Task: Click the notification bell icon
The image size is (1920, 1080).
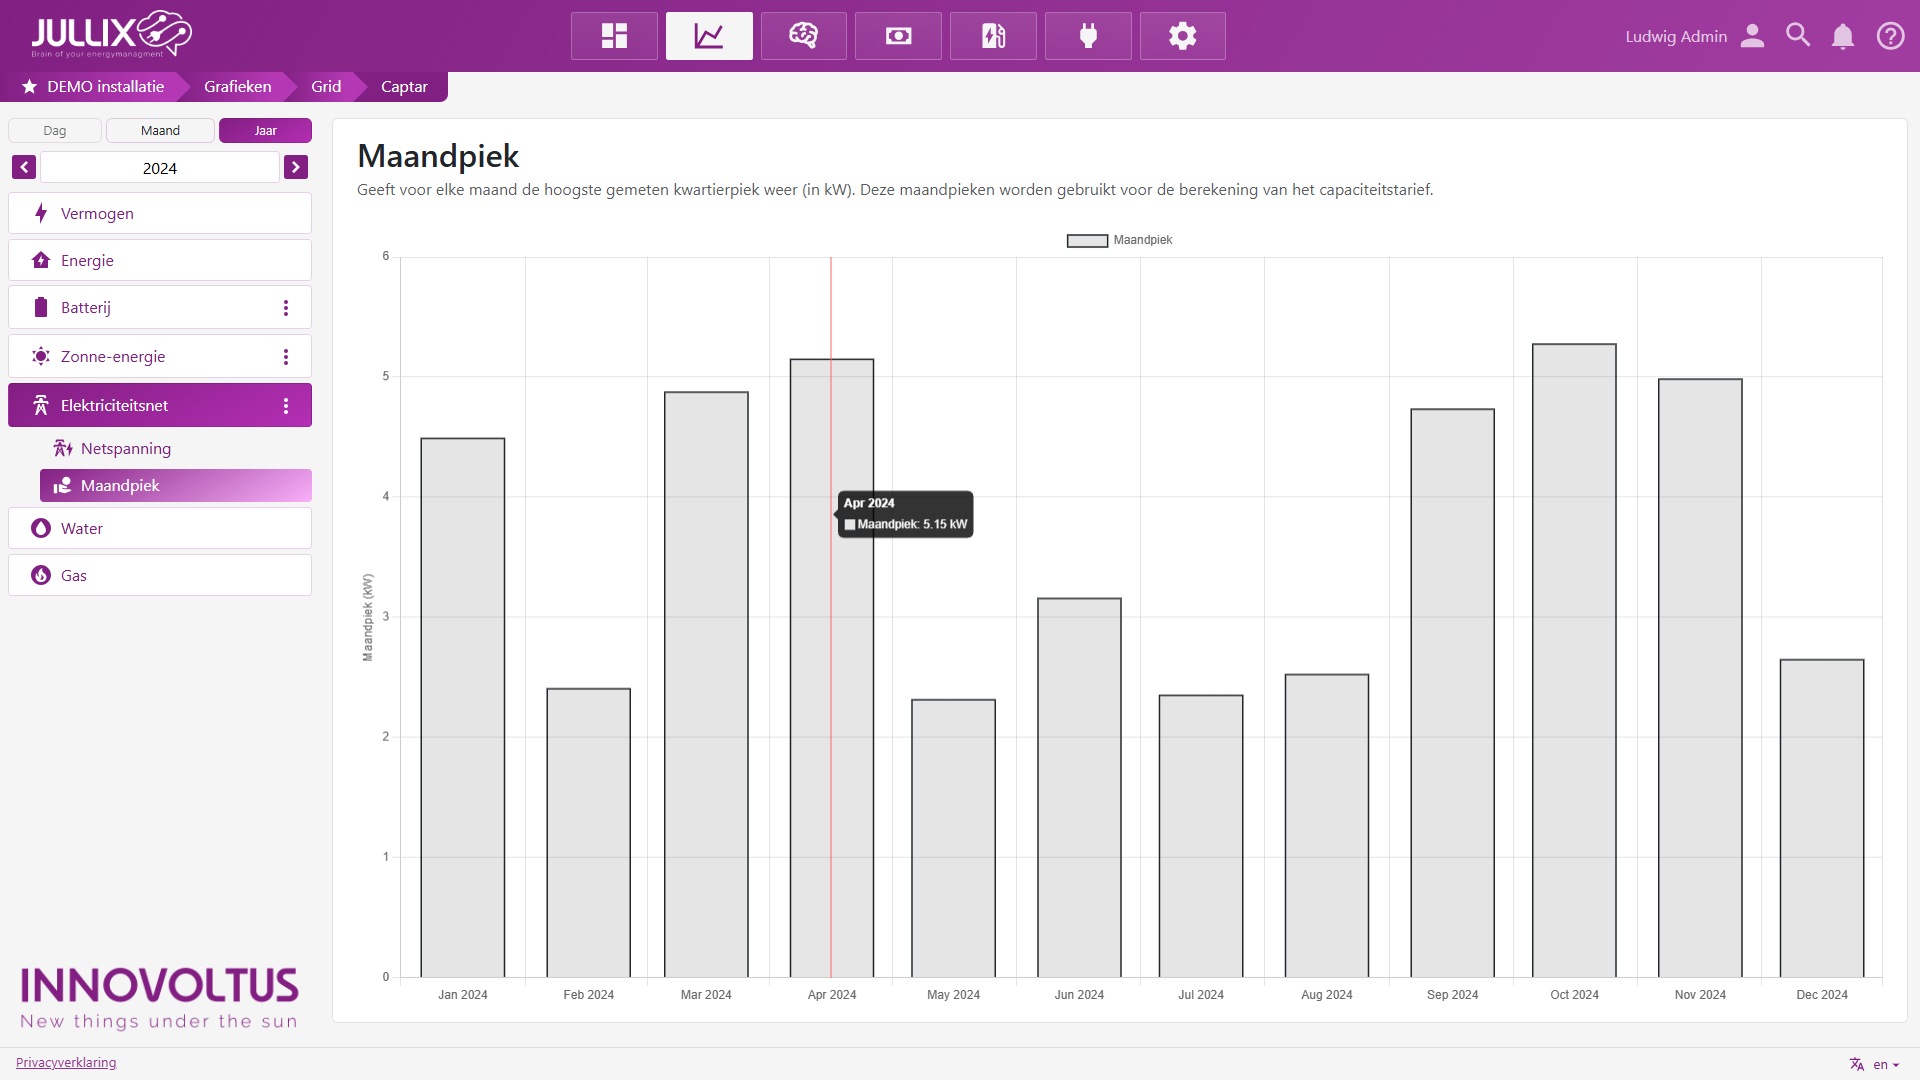Action: coord(1842,36)
